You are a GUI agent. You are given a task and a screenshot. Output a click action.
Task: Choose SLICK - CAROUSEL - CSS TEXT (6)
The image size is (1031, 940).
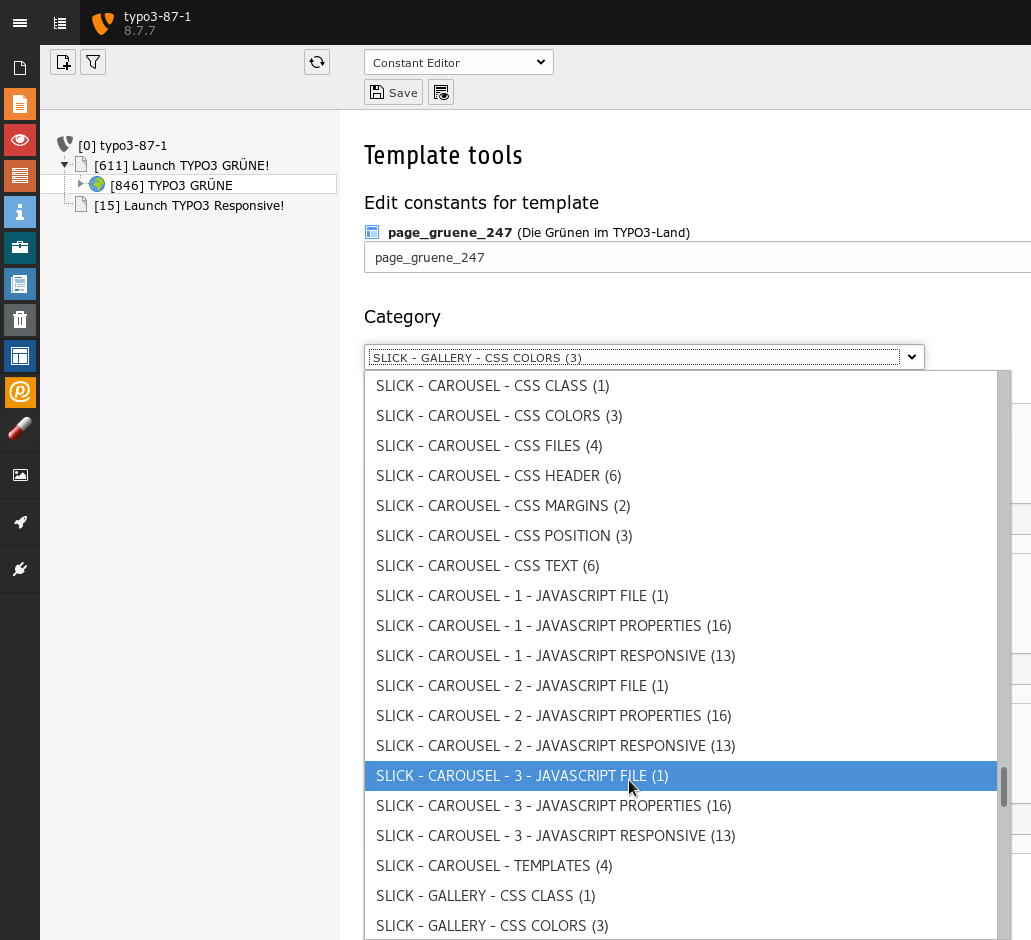(x=681, y=566)
